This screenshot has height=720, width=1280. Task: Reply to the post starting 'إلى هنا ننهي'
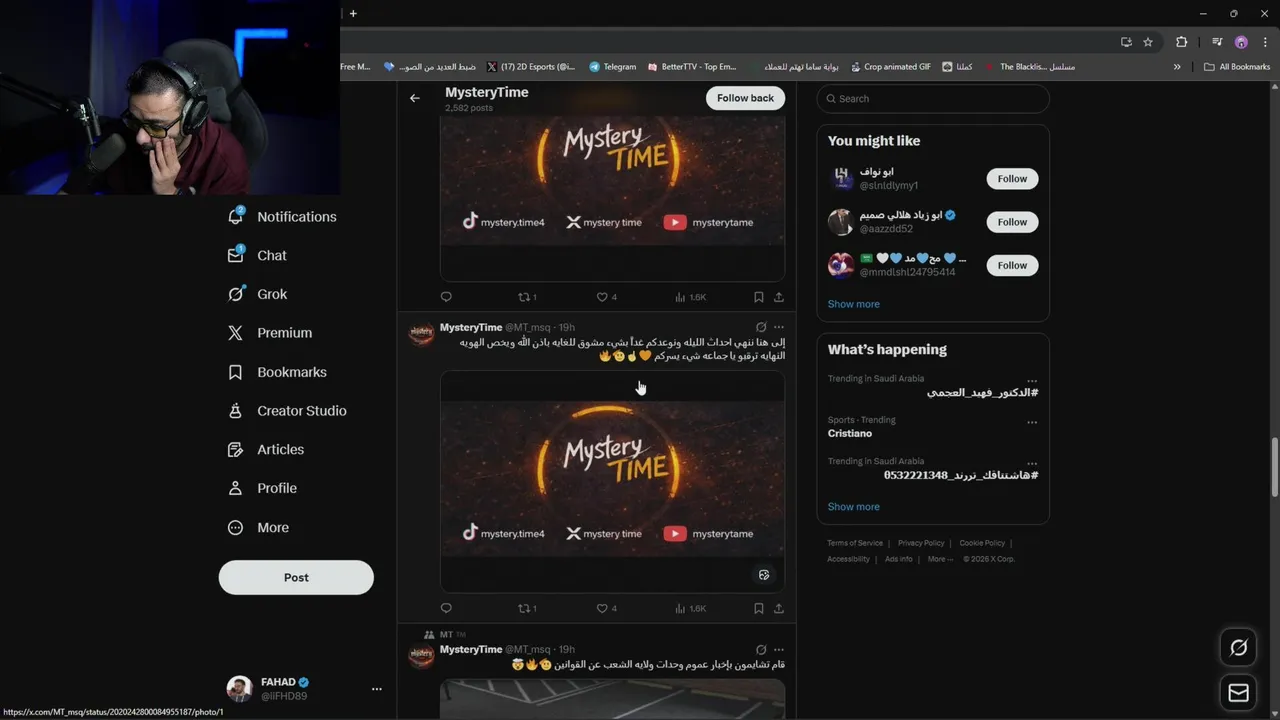click(446, 608)
